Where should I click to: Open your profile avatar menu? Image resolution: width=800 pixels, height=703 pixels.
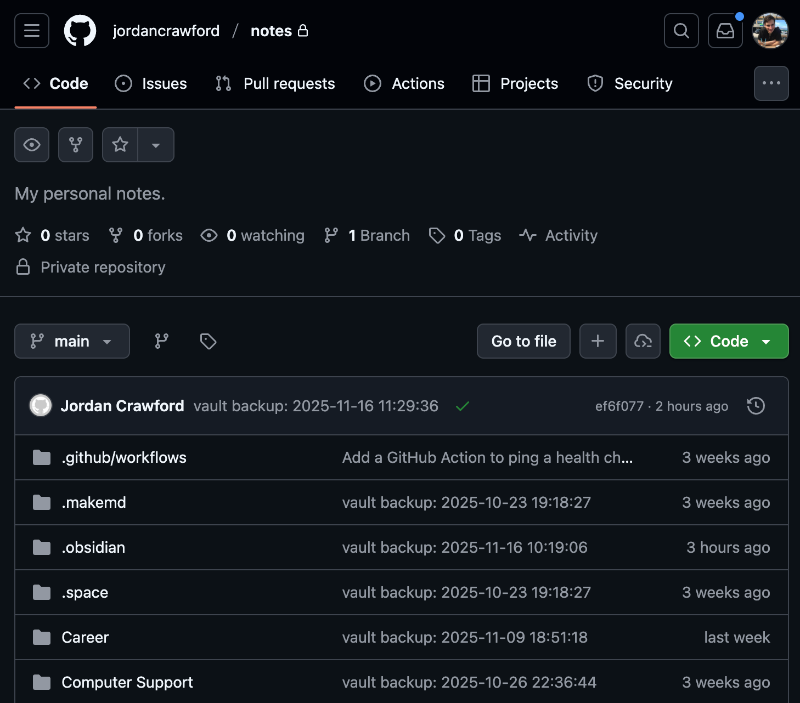[770, 30]
